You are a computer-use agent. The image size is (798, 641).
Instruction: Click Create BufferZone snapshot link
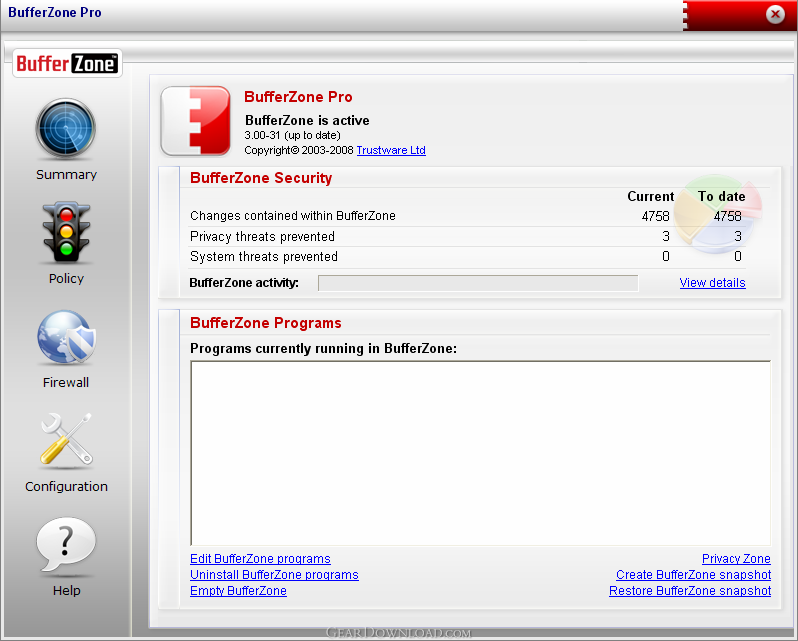[694, 575]
